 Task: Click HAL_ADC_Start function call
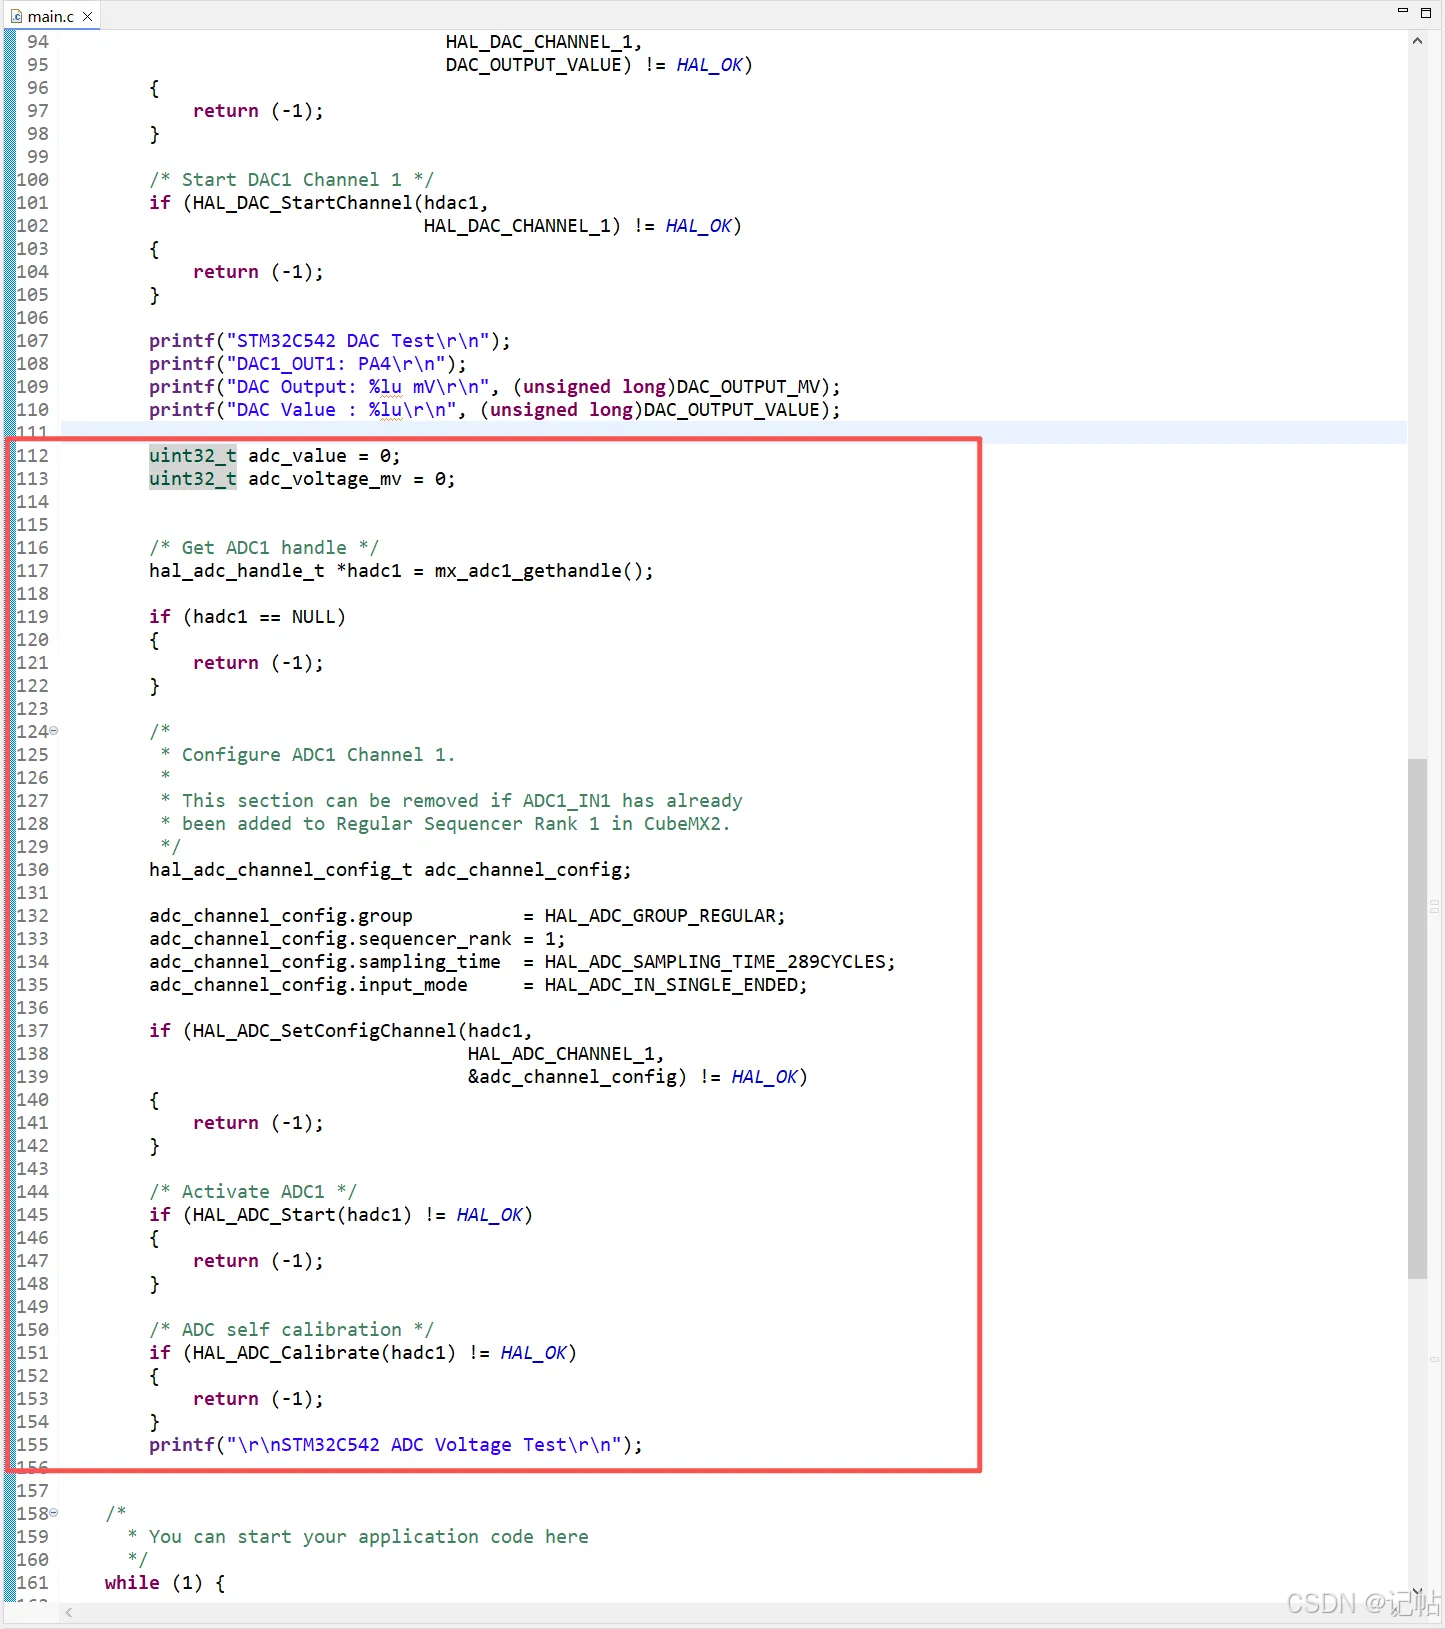[x=264, y=1215]
